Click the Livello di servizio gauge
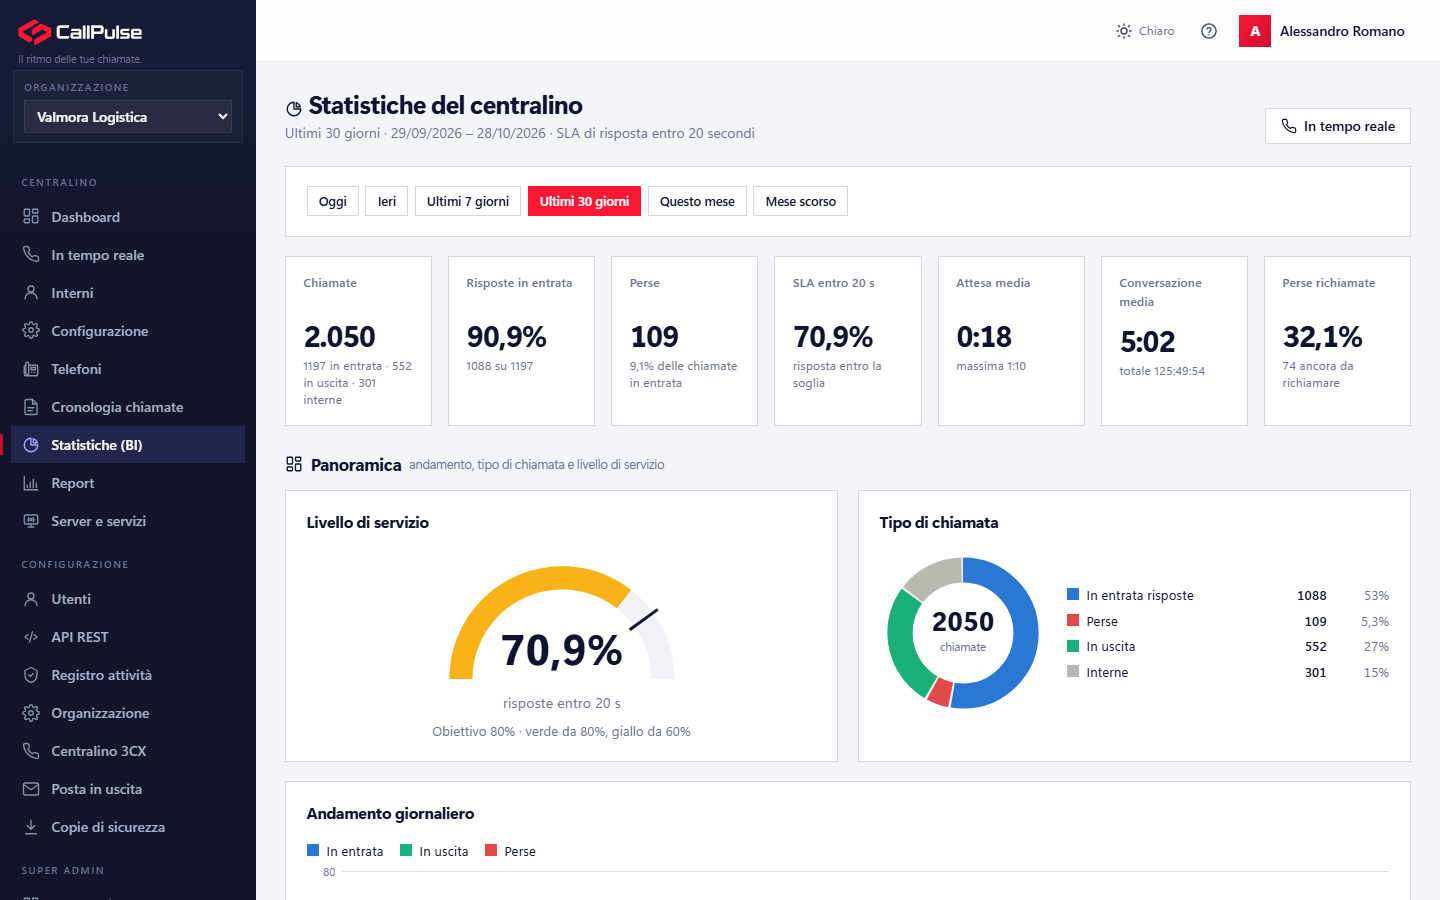Image resolution: width=1440 pixels, height=900 pixels. pyautogui.click(x=562, y=623)
